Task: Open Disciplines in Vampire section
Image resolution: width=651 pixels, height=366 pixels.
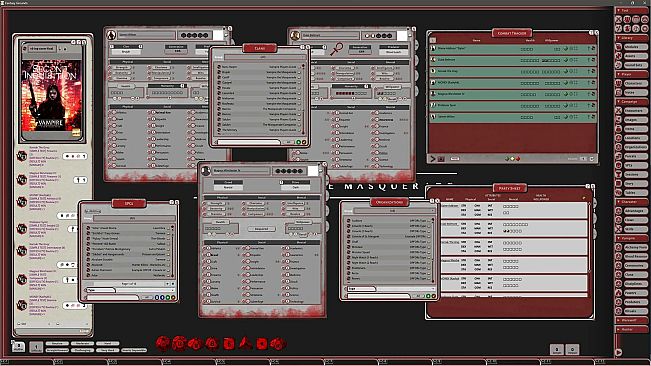Action: click(636, 283)
